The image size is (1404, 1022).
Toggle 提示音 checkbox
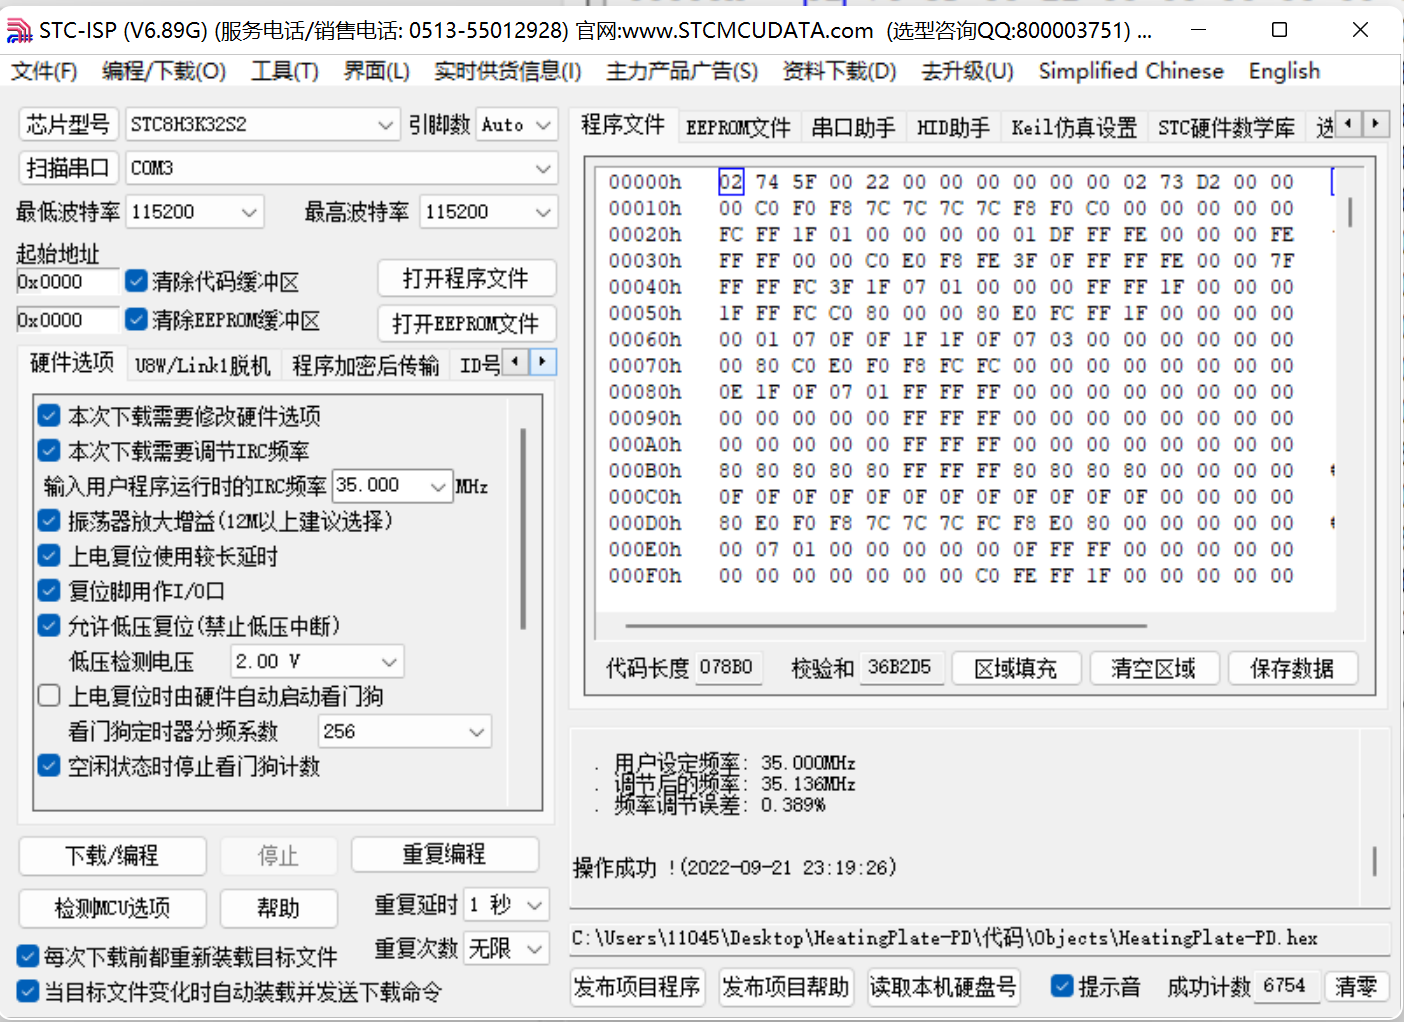point(1062,986)
